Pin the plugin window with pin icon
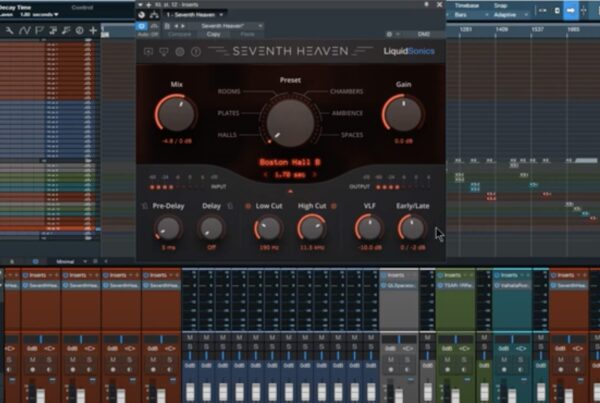 point(426,5)
